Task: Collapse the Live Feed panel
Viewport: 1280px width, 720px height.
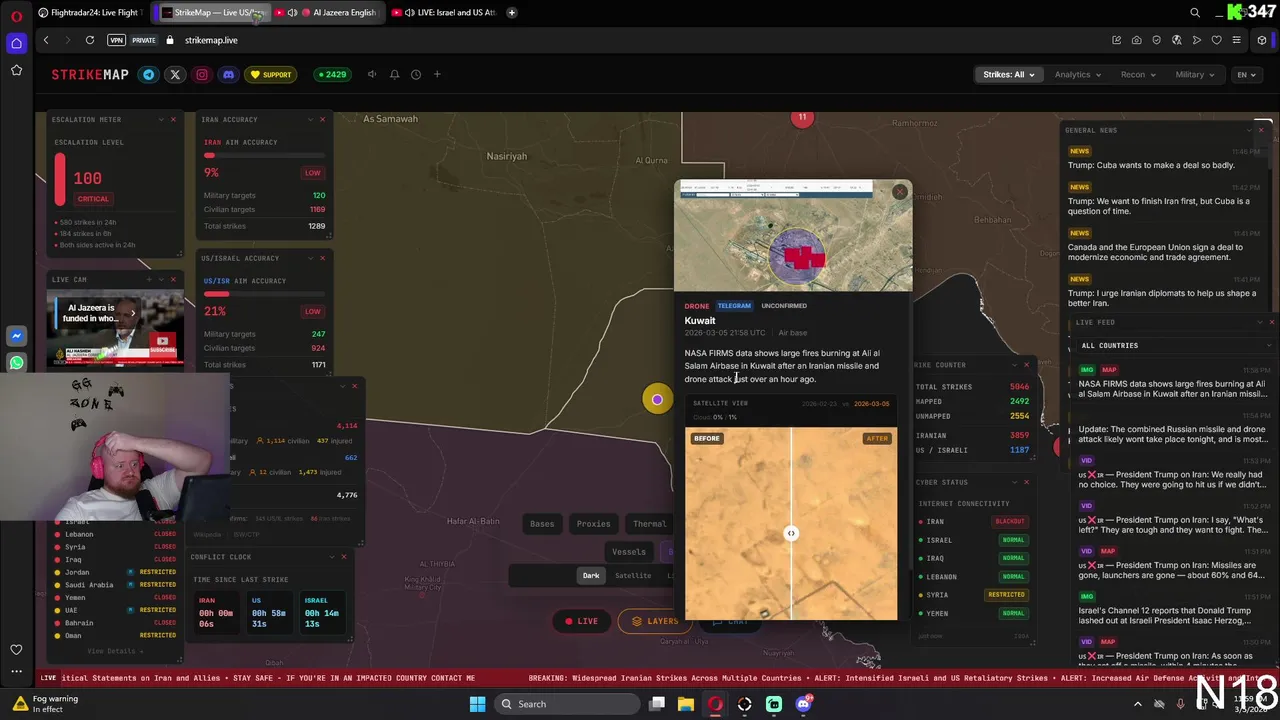Action: pyautogui.click(x=1260, y=322)
